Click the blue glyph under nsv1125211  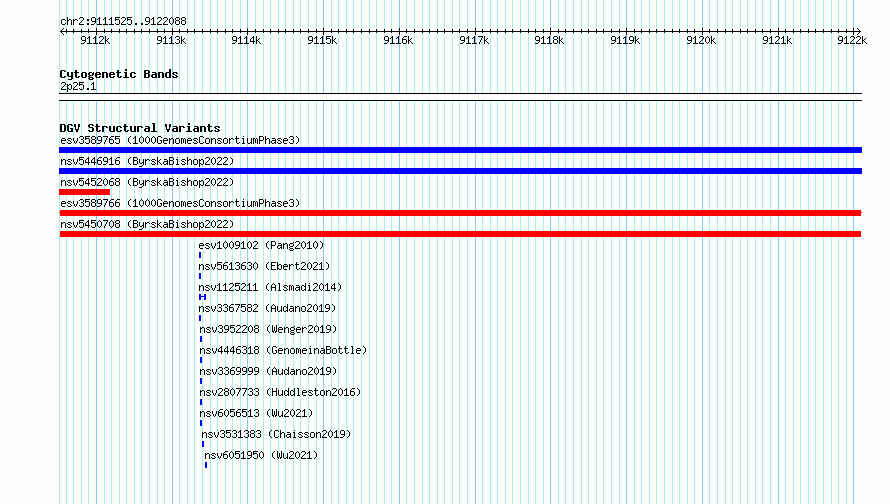pyautogui.click(x=203, y=297)
